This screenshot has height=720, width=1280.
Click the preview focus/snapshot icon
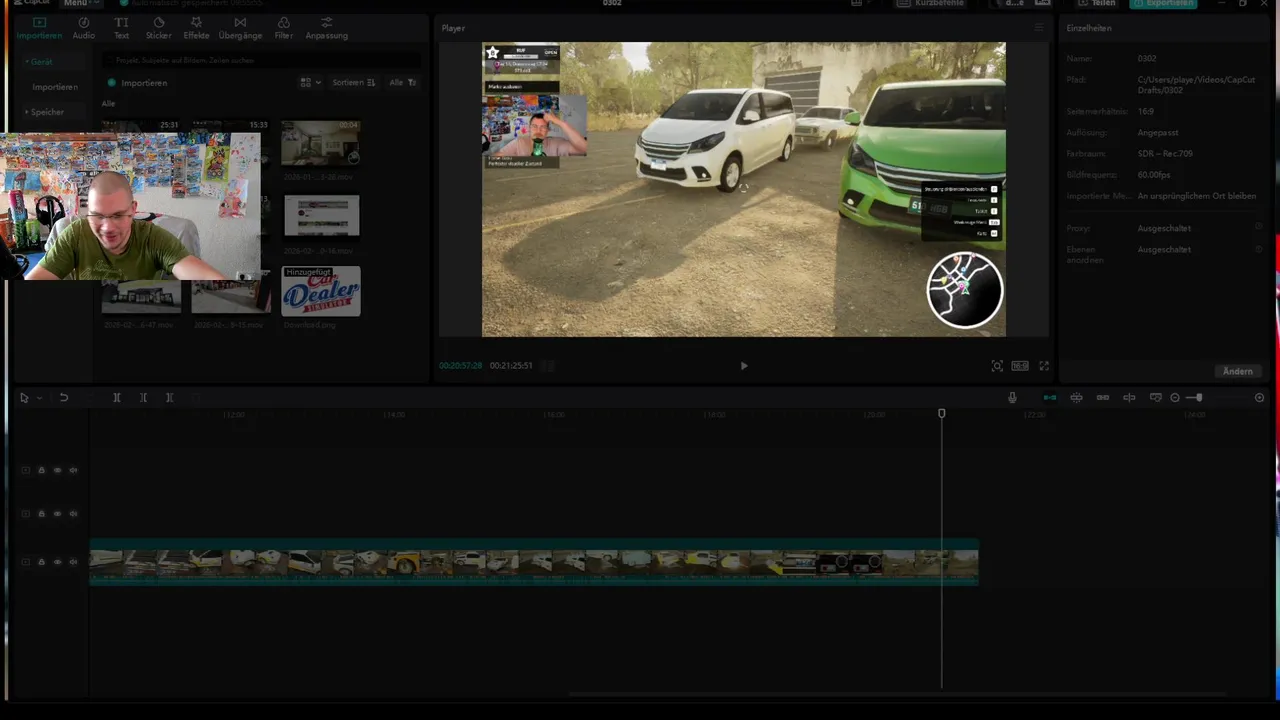tap(997, 366)
